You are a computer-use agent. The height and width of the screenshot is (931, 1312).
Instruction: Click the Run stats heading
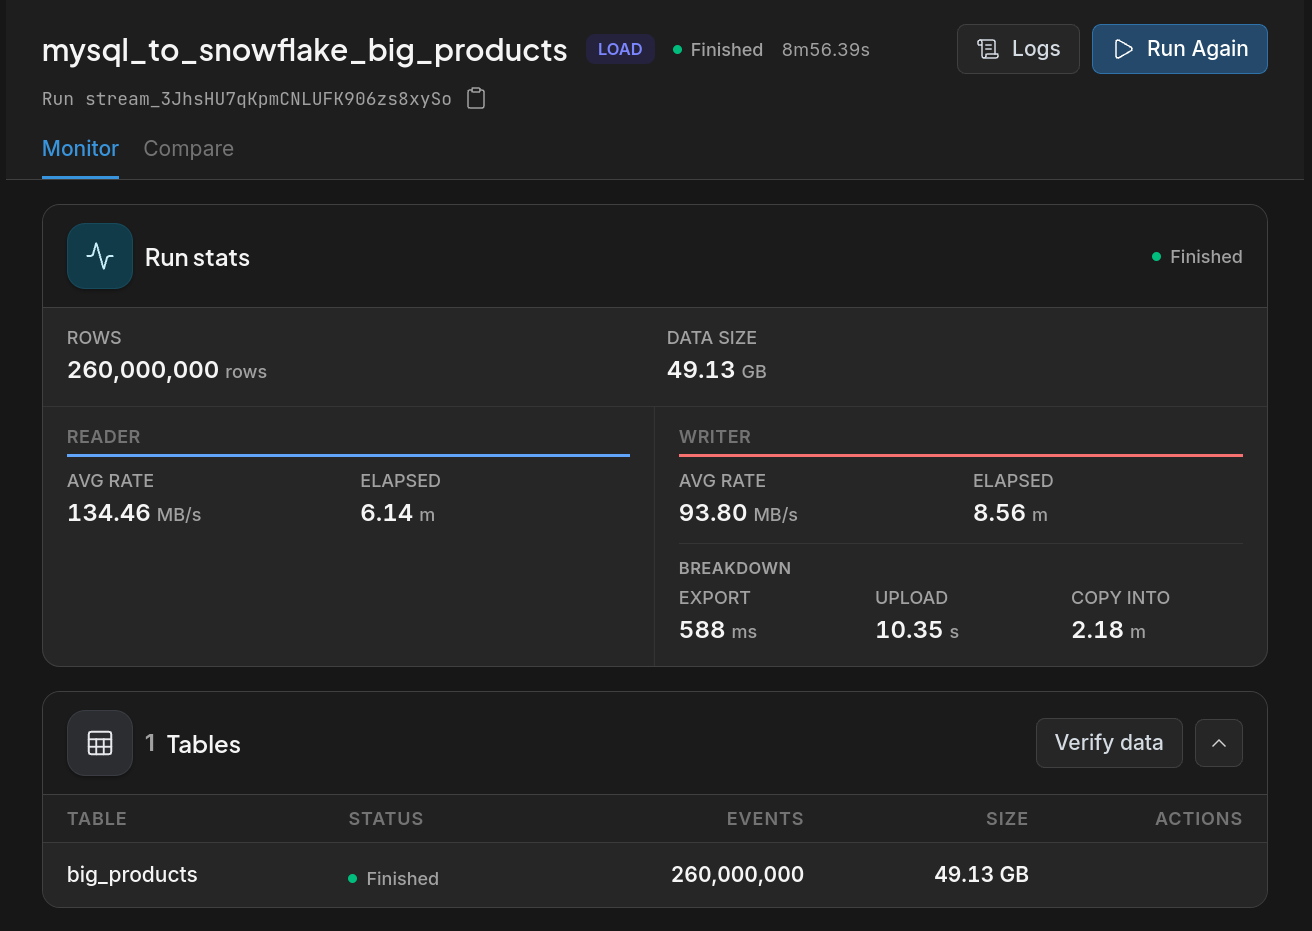tap(197, 258)
